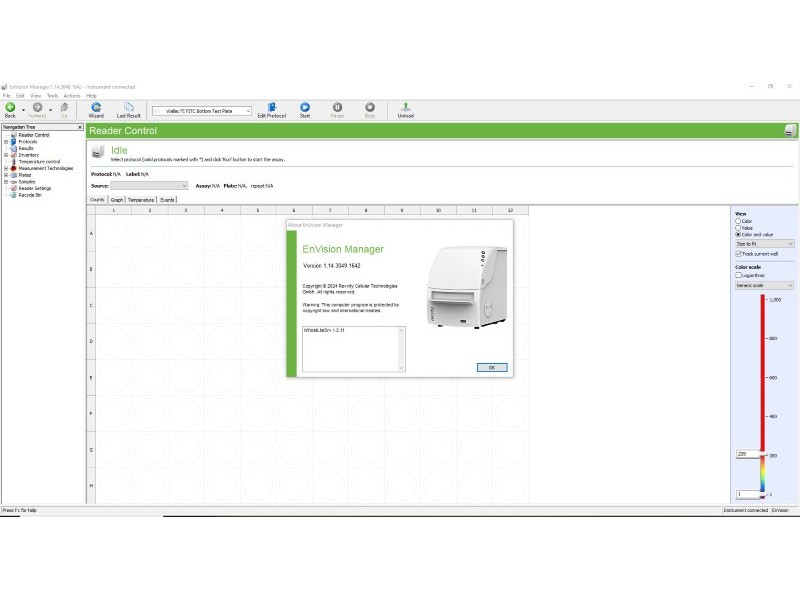800x600 pixels.
Task: Select Samples in navigation tree
Action: coord(27,182)
